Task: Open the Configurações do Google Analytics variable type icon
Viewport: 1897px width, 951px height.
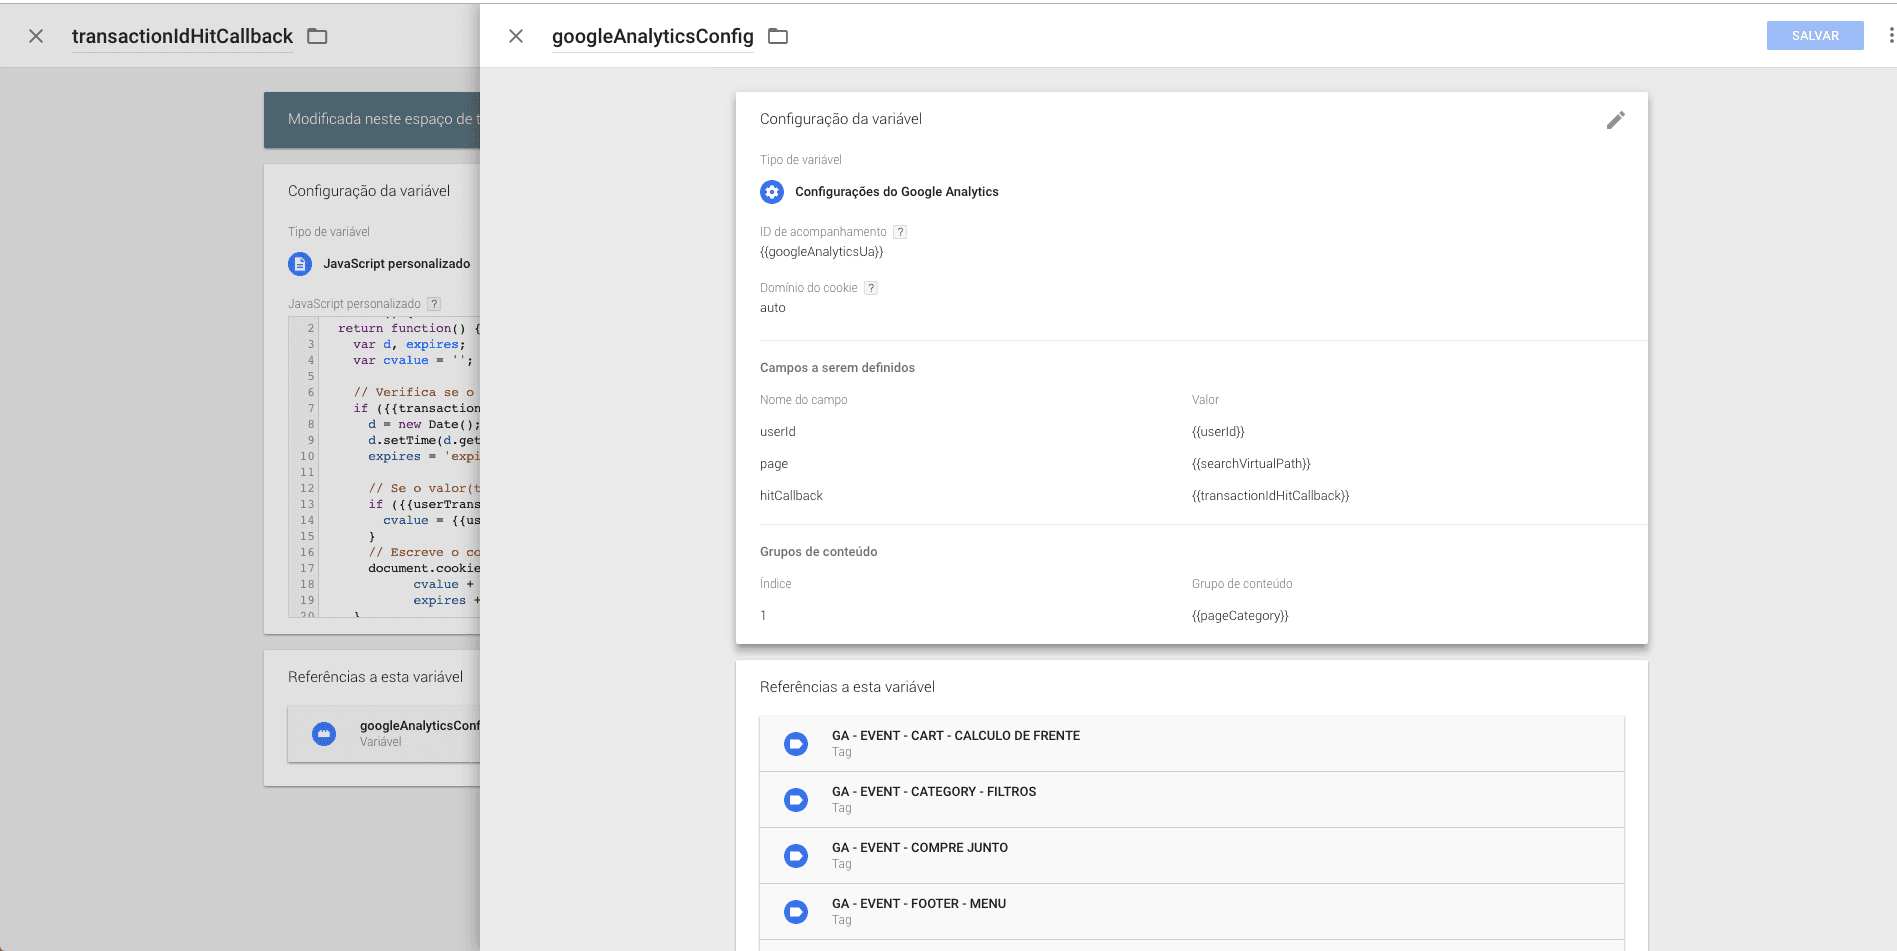Action: pos(771,191)
